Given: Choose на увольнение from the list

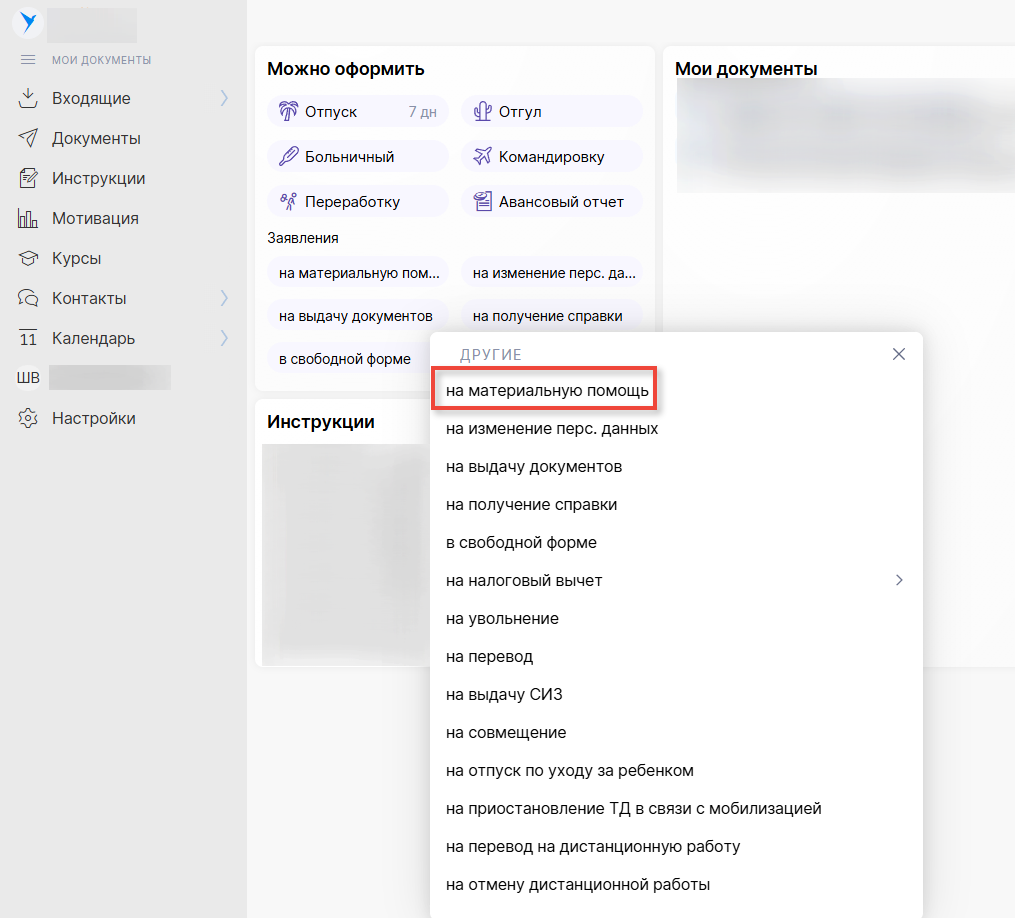Looking at the screenshot, I should pos(502,618).
